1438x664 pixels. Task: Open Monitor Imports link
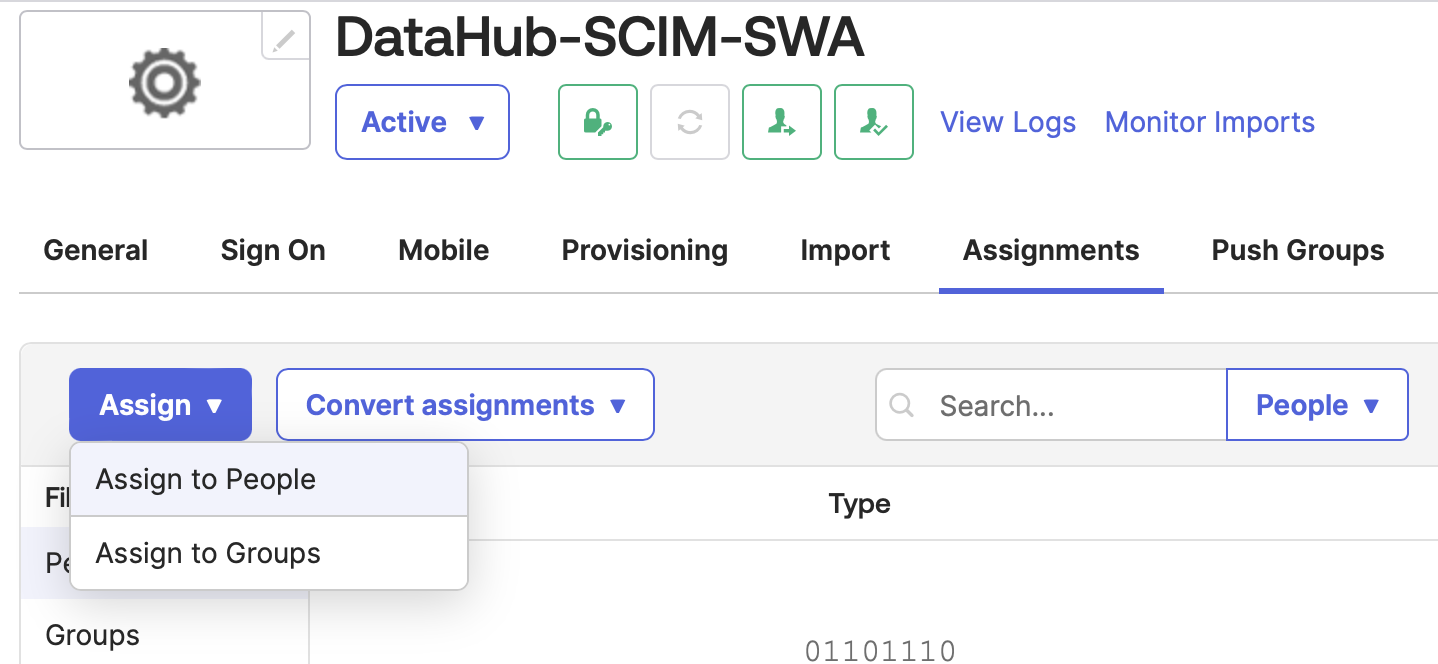click(x=1210, y=122)
